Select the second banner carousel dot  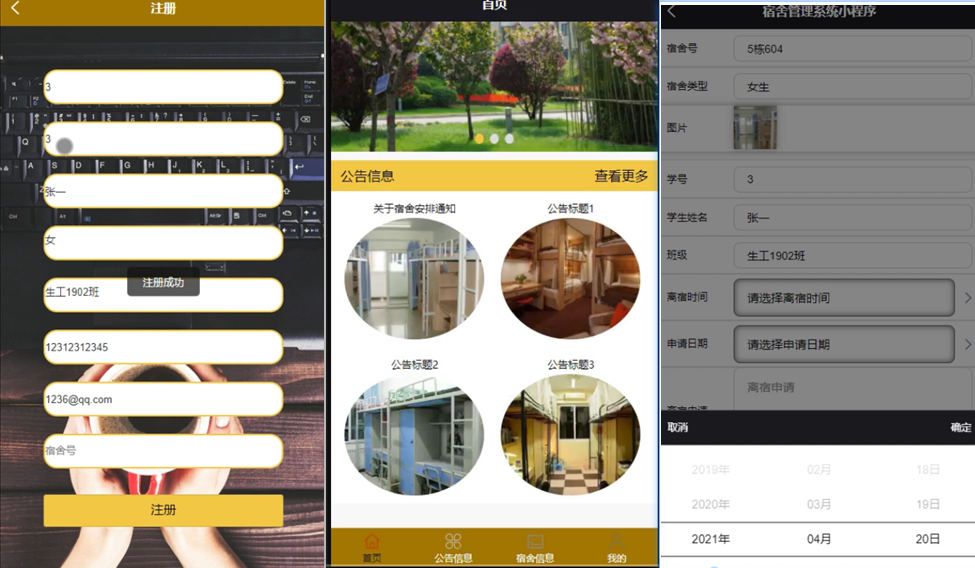pos(494,139)
